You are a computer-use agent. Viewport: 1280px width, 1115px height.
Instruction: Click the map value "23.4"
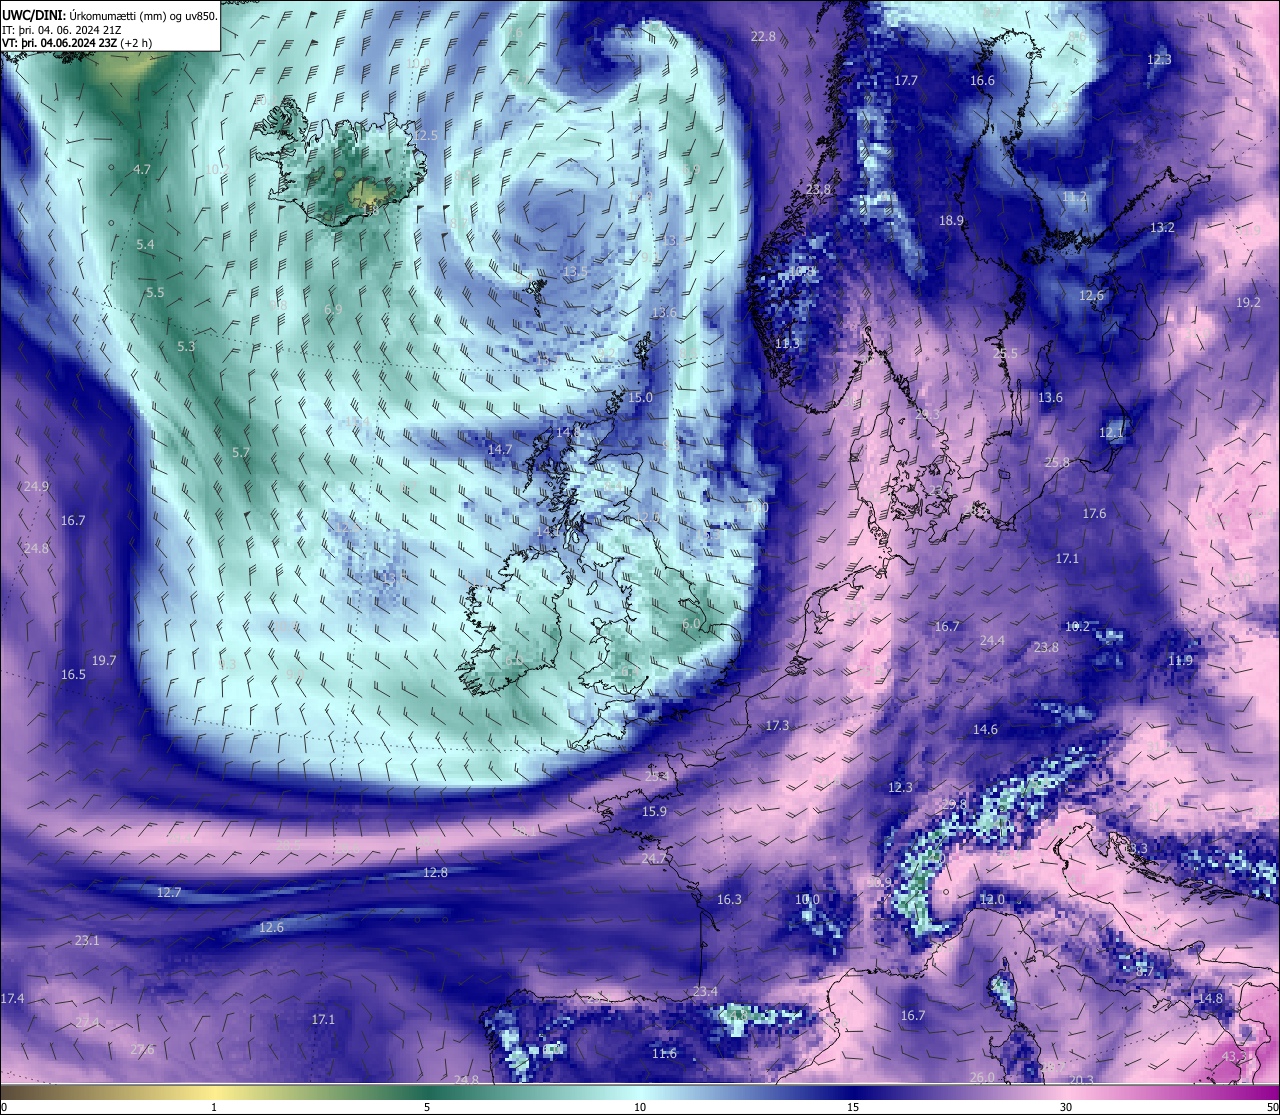(705, 991)
